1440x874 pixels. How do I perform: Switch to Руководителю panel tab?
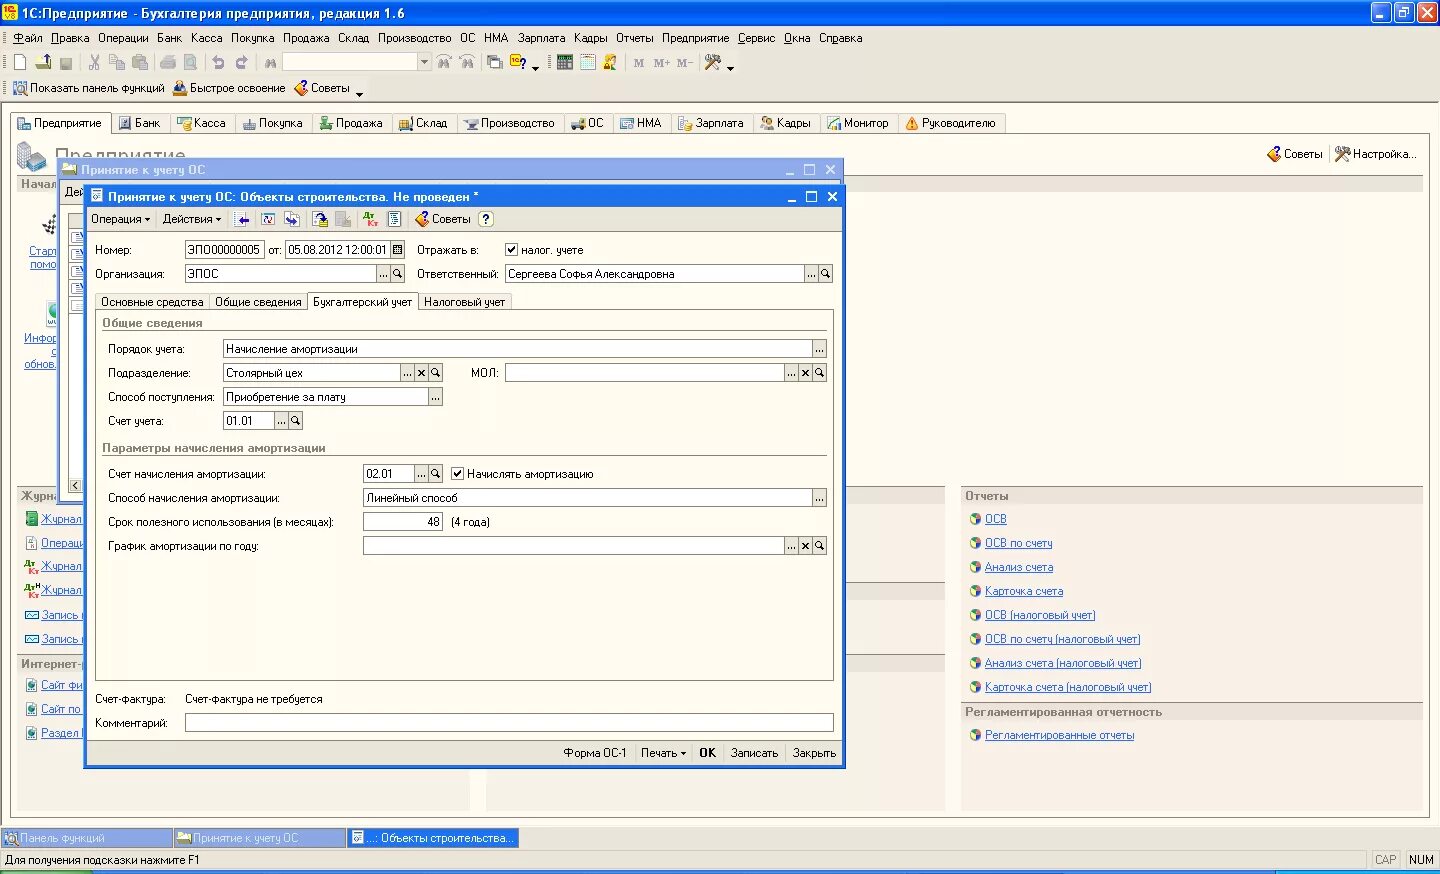(x=950, y=123)
